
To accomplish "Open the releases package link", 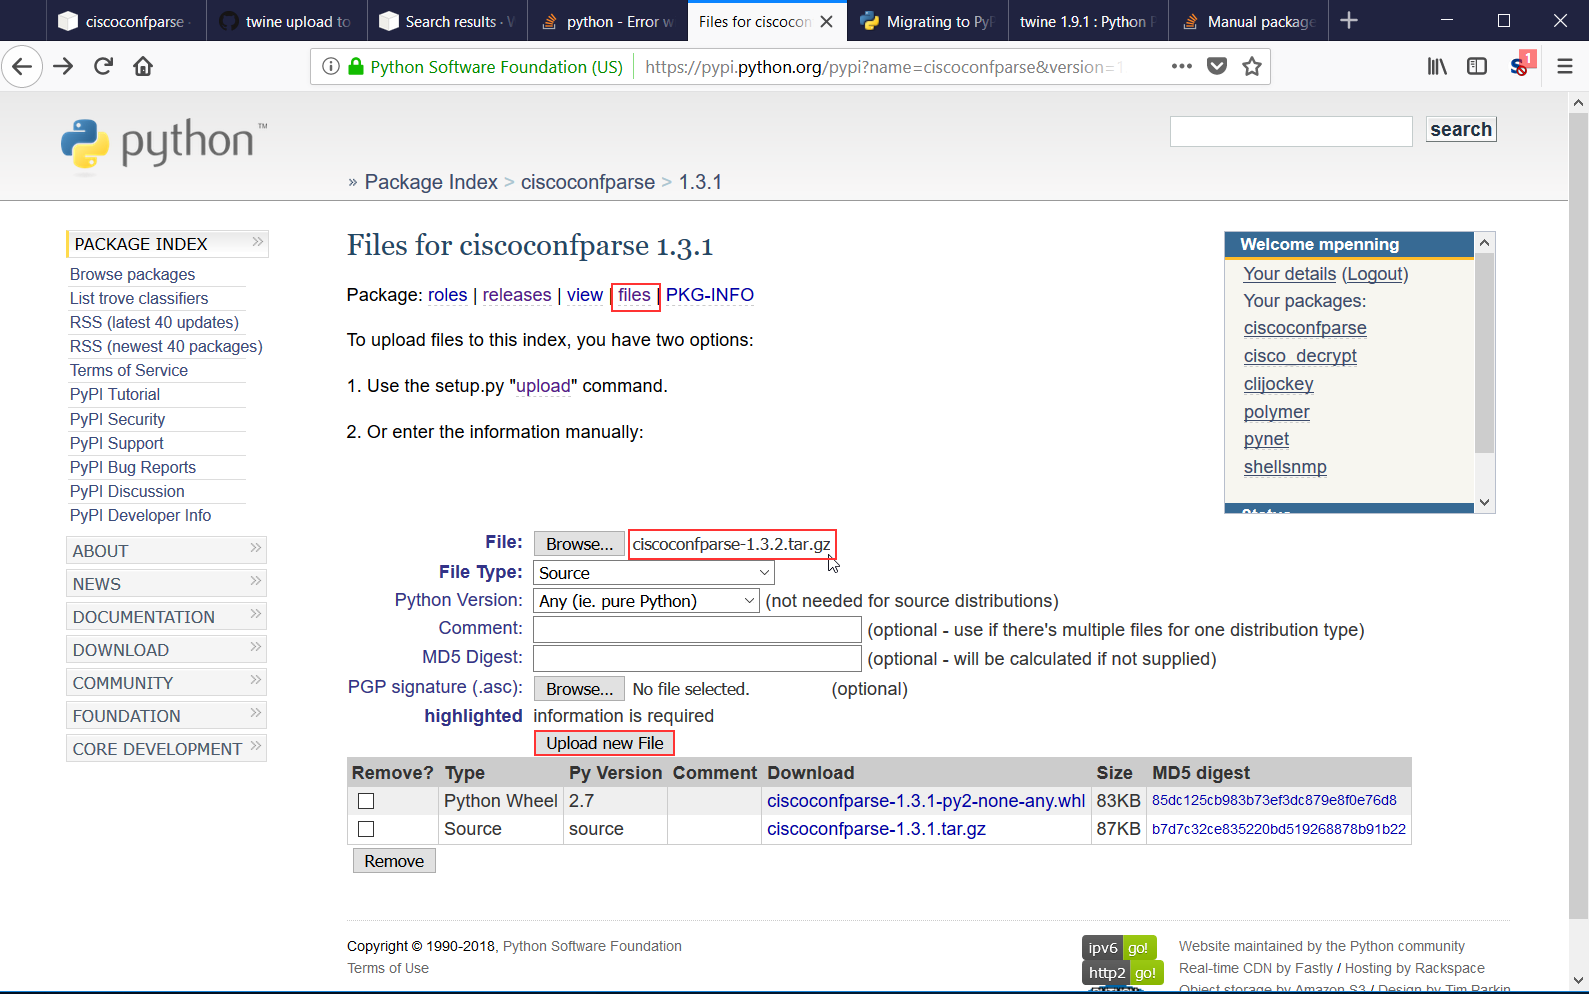I will click(517, 295).
